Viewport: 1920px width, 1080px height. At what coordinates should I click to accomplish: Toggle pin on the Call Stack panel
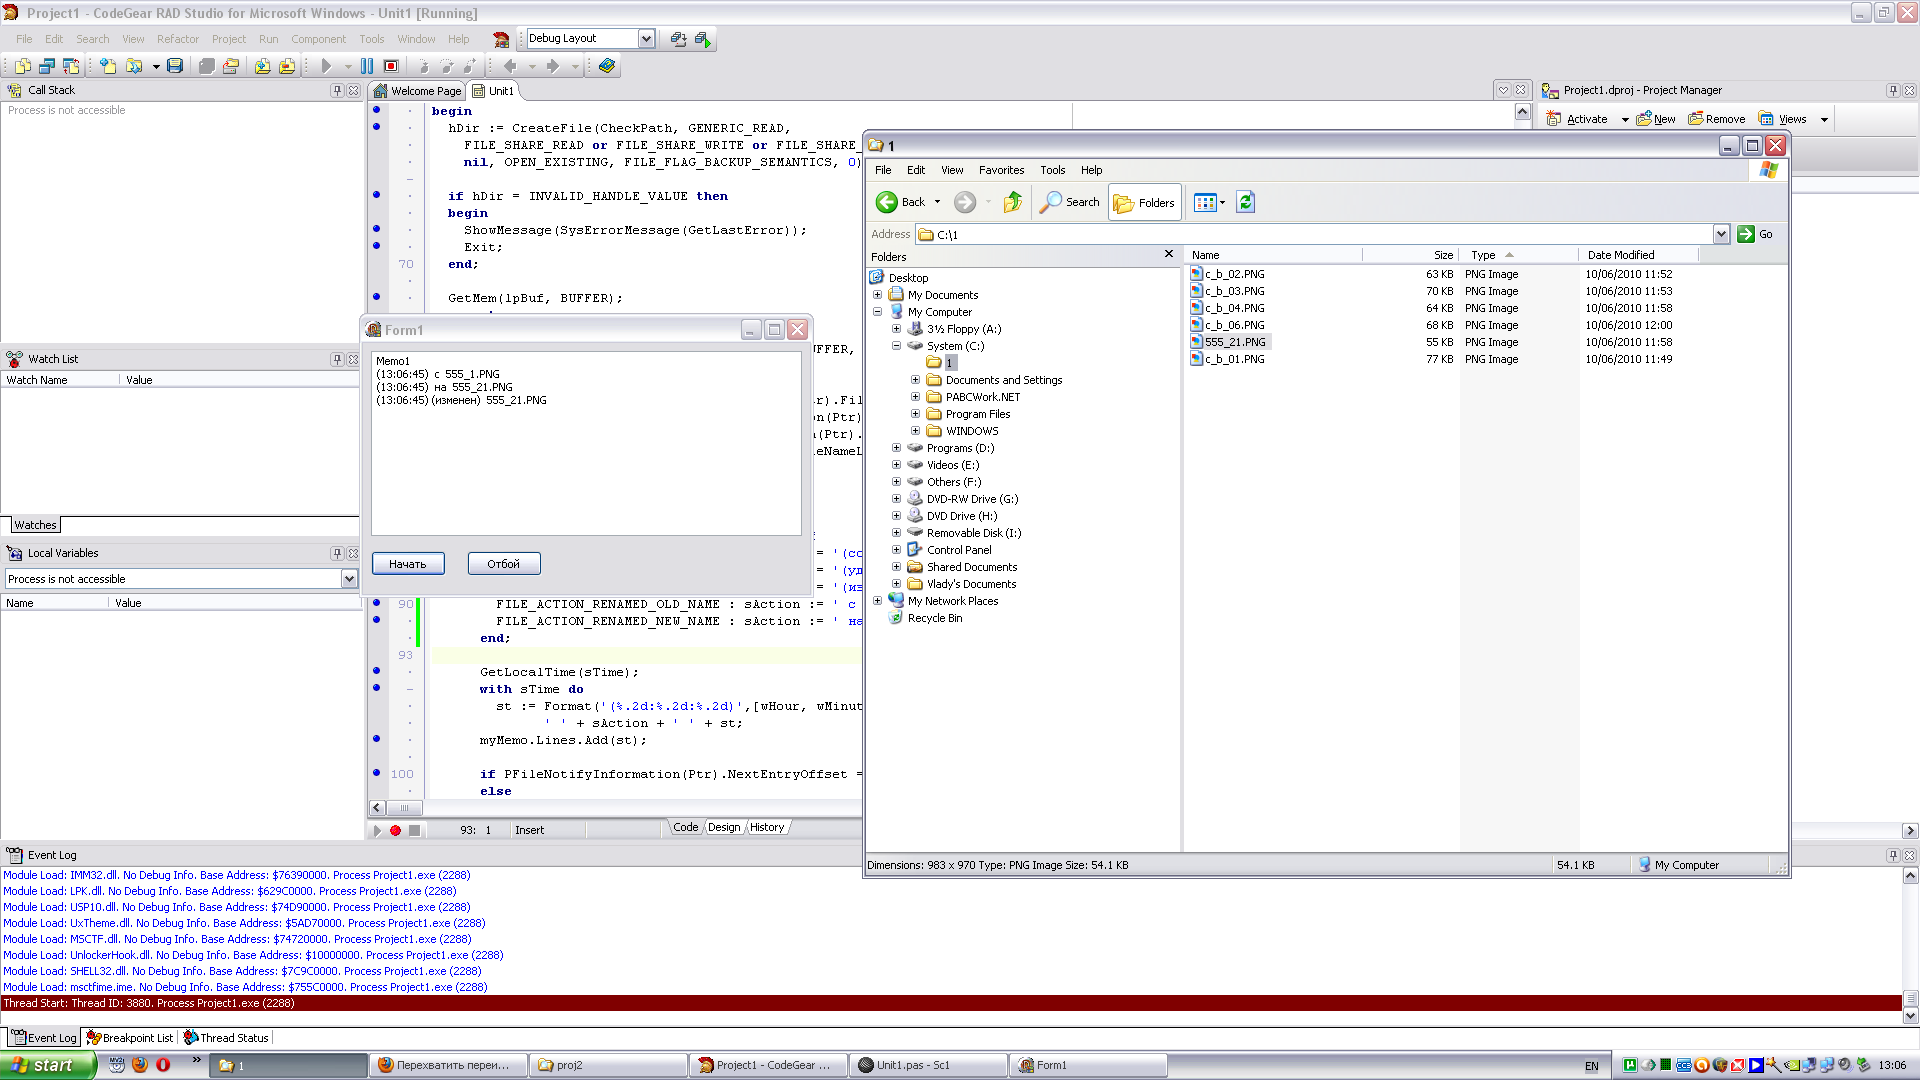337,90
